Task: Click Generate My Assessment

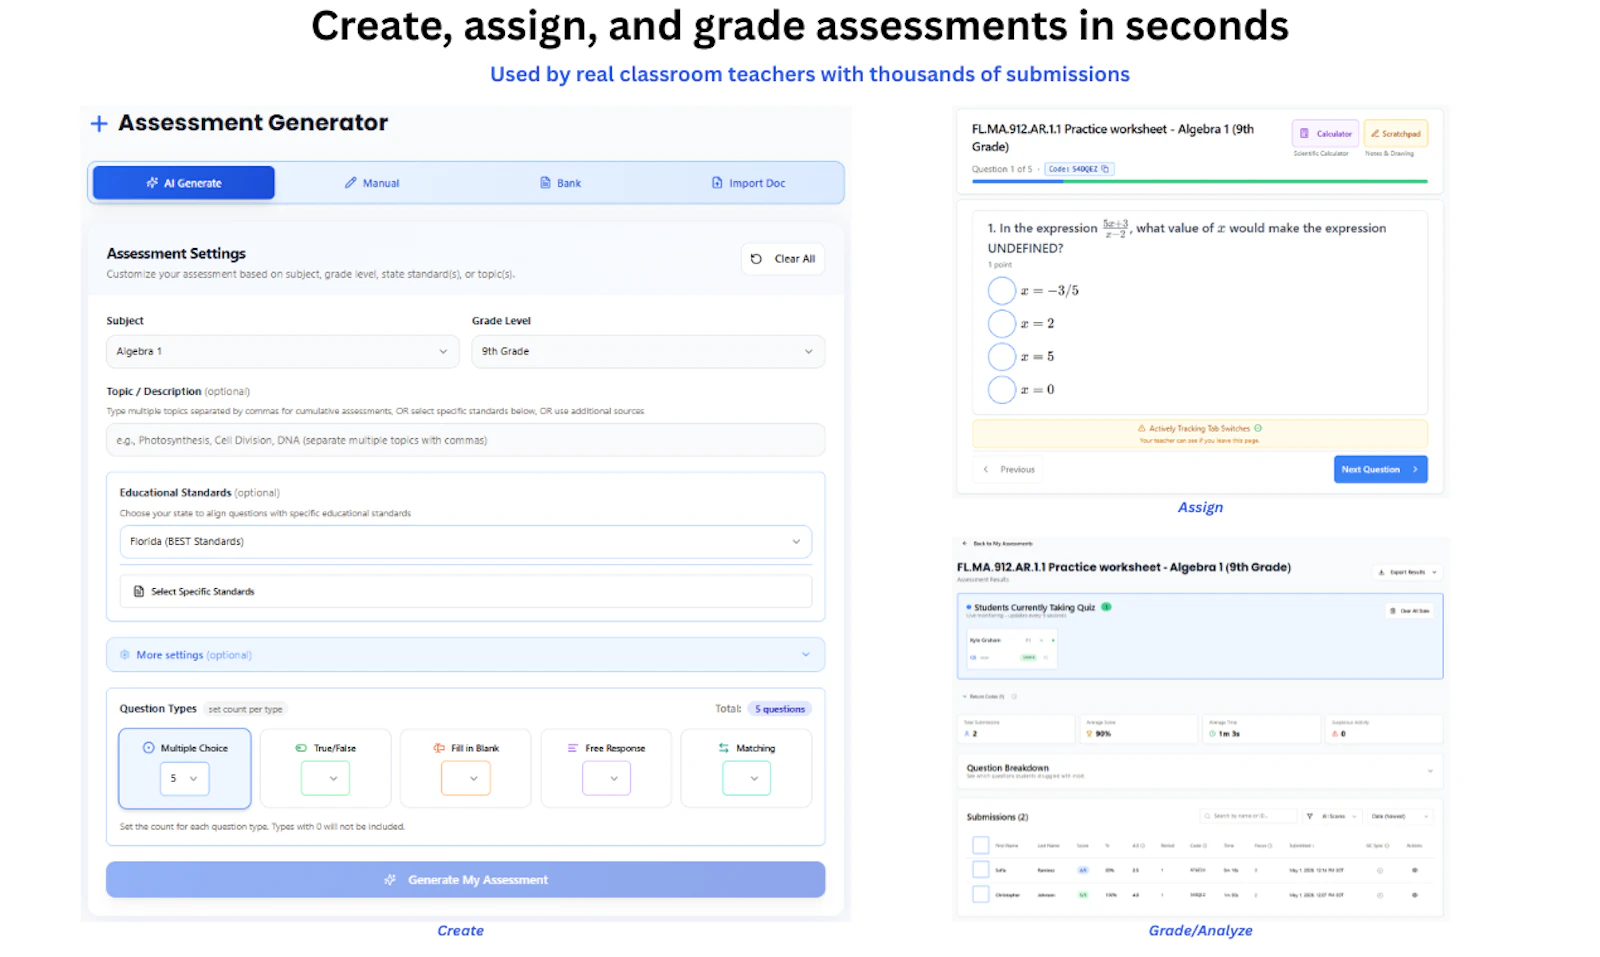Action: 466,880
